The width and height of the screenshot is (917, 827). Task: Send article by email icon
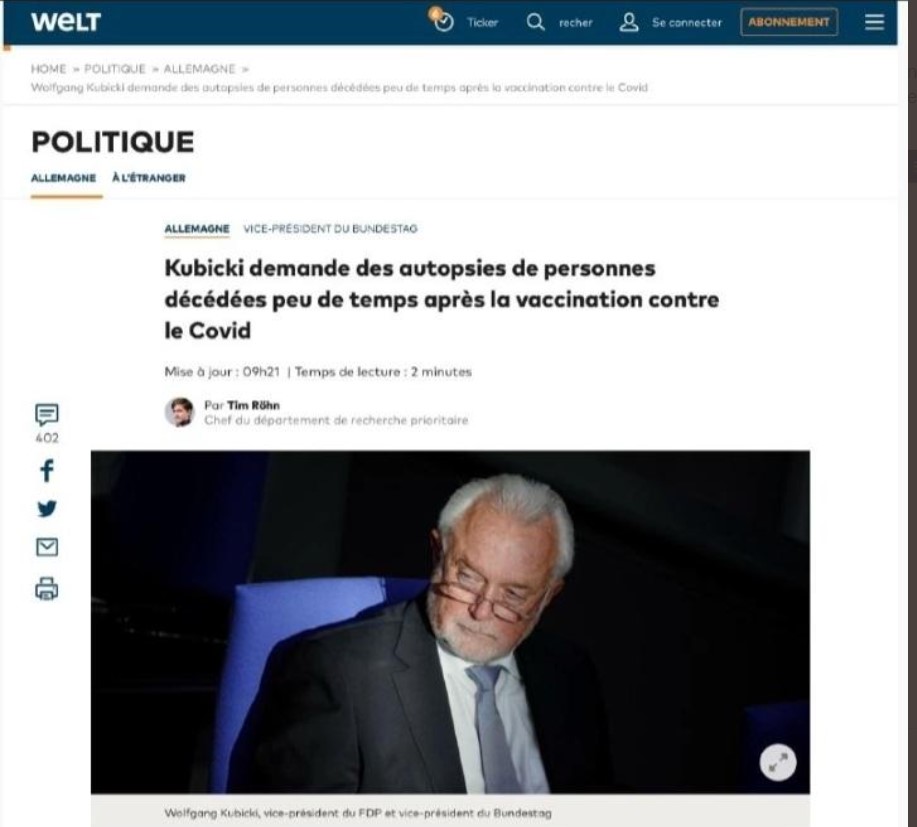pyautogui.click(x=47, y=547)
